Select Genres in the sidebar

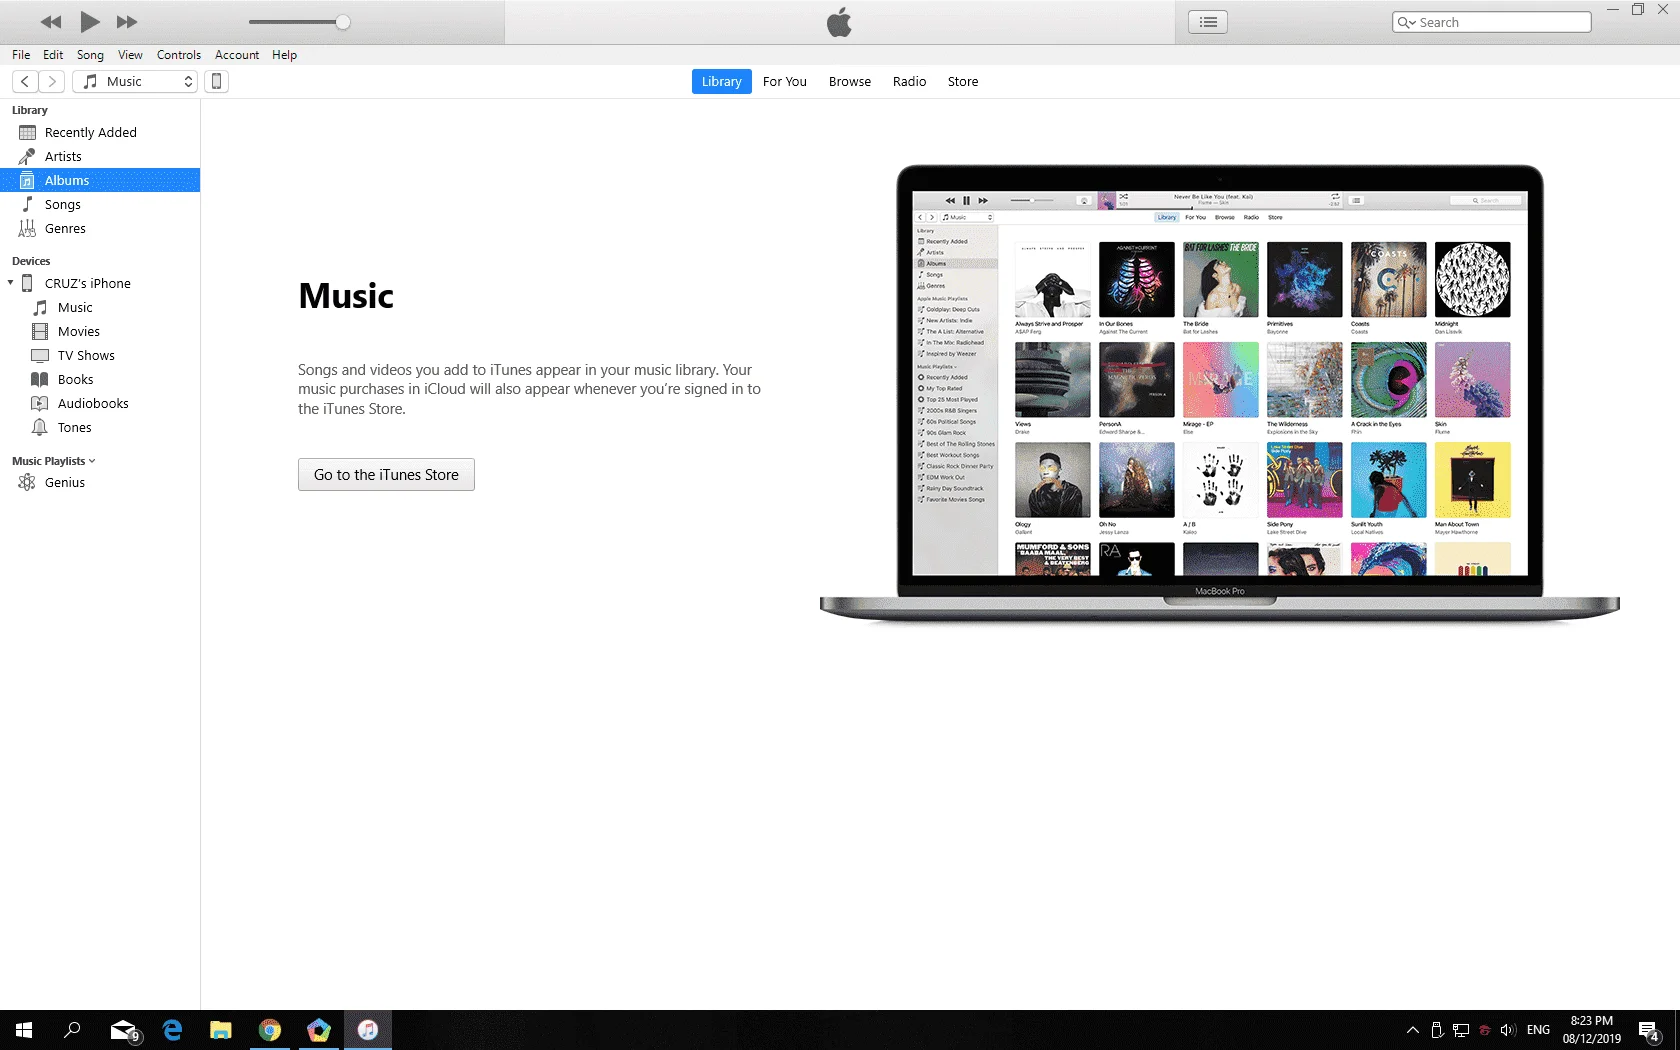(100, 228)
